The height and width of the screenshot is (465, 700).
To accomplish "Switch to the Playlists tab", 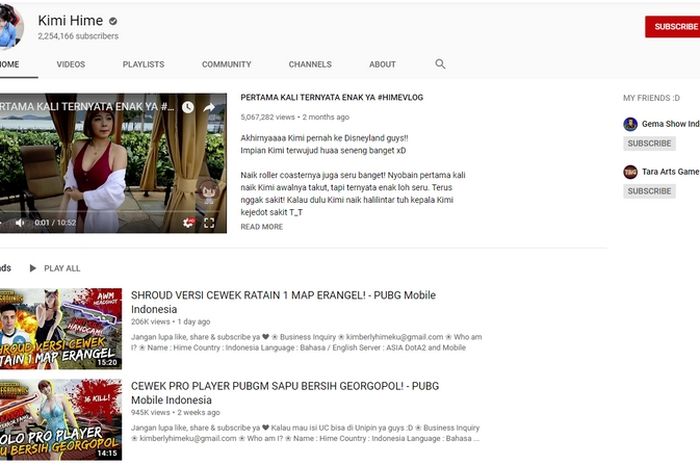I will click(143, 64).
